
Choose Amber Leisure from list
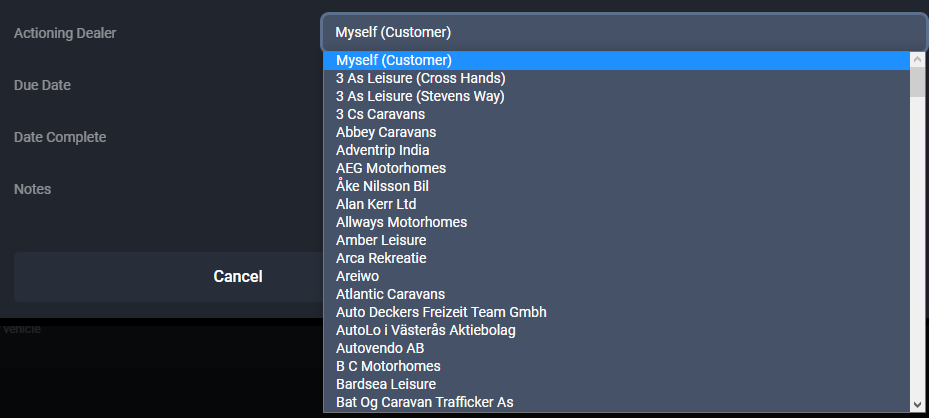pos(381,240)
